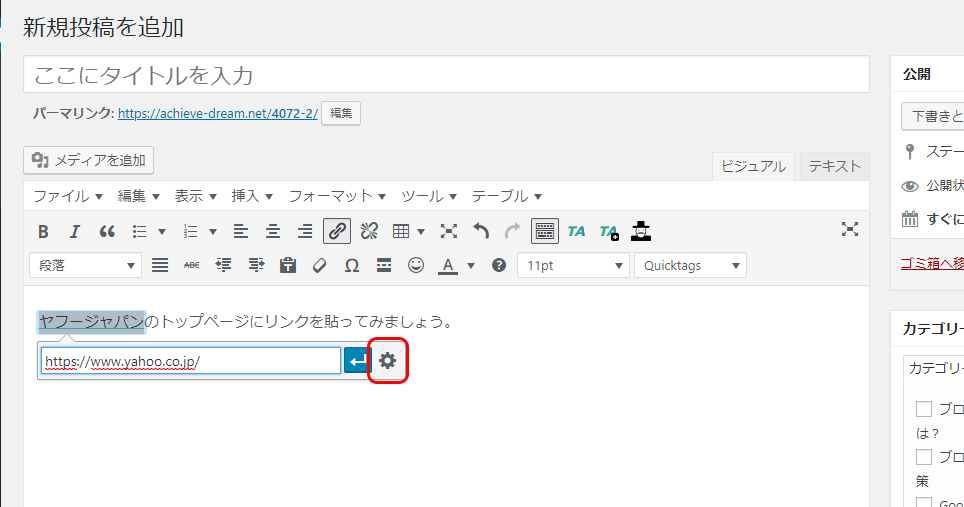Click the green TA icon
This screenshot has height=507, width=964.
coord(577,232)
